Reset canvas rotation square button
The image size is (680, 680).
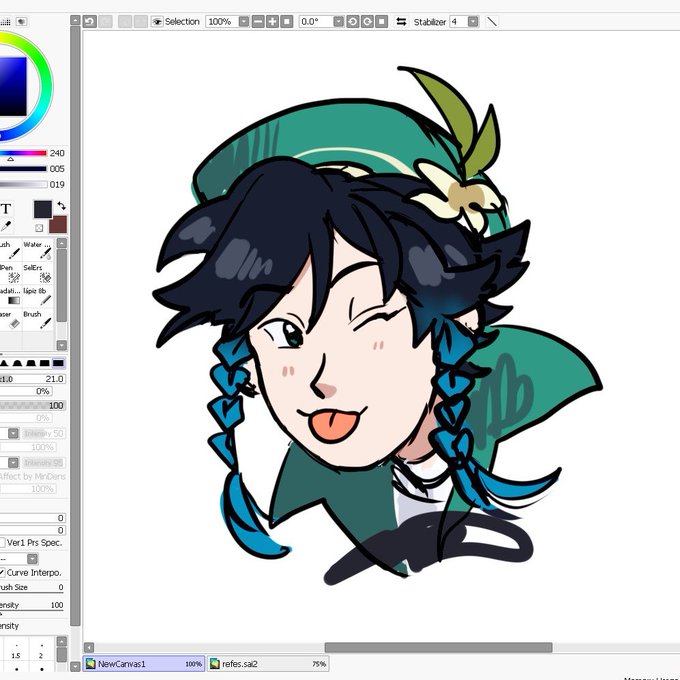[381, 22]
